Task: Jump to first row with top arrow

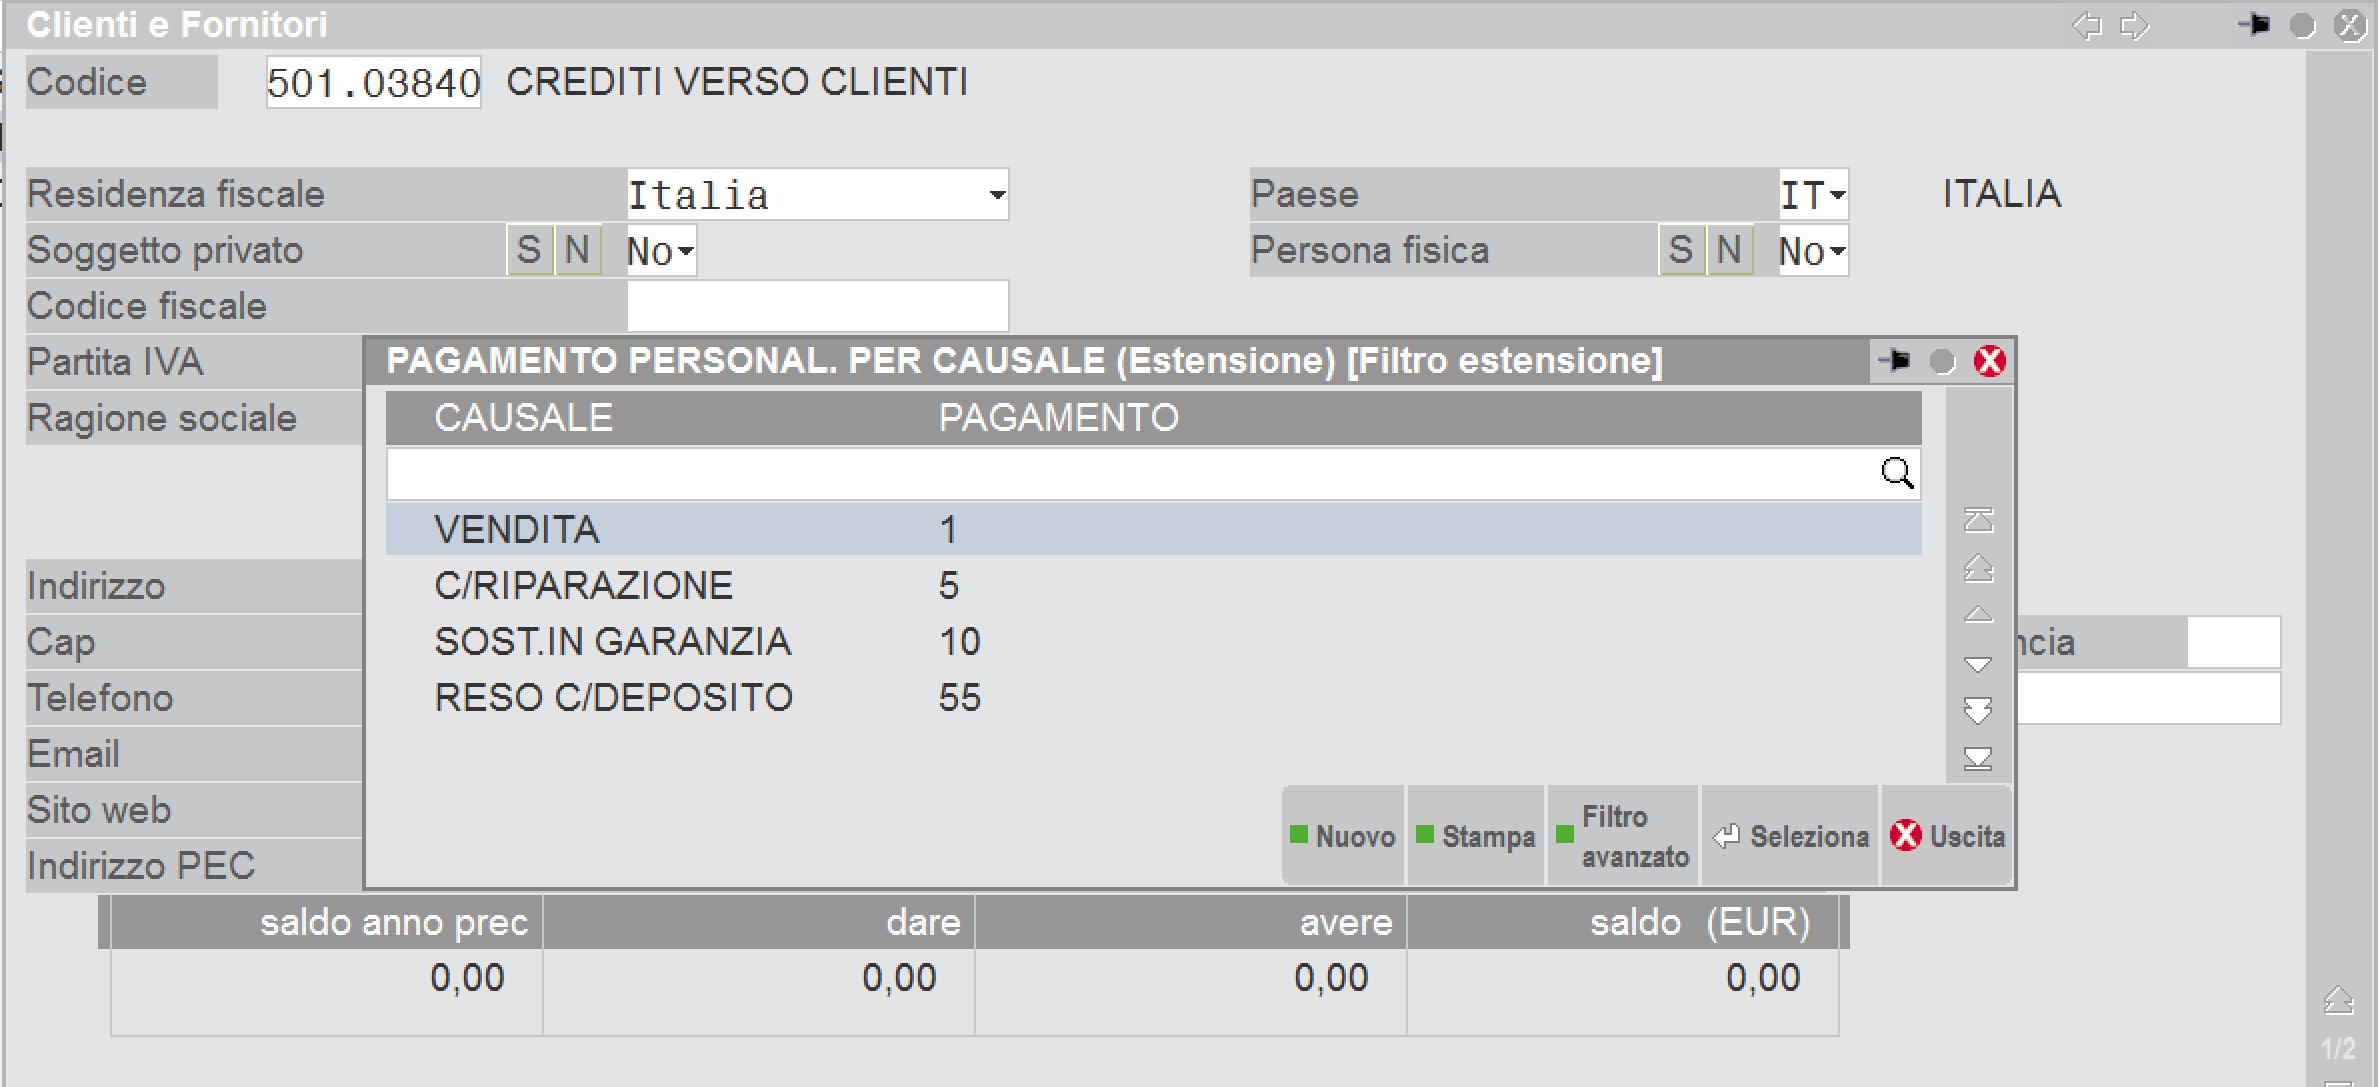Action: (x=1978, y=520)
